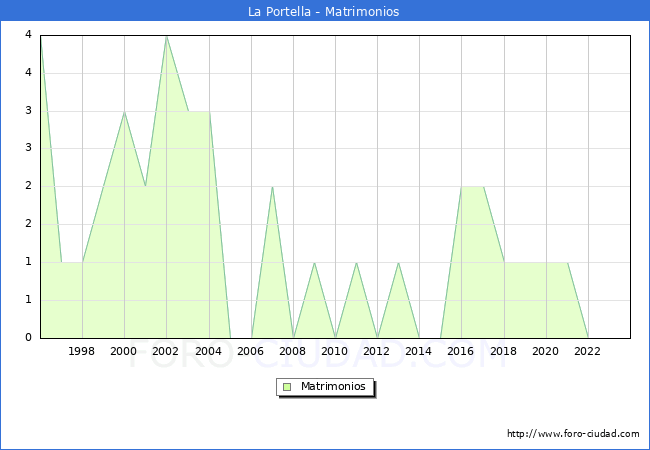Click the chart title 'La Portella - Matrimonios'
The image size is (650, 450).
pos(323,11)
